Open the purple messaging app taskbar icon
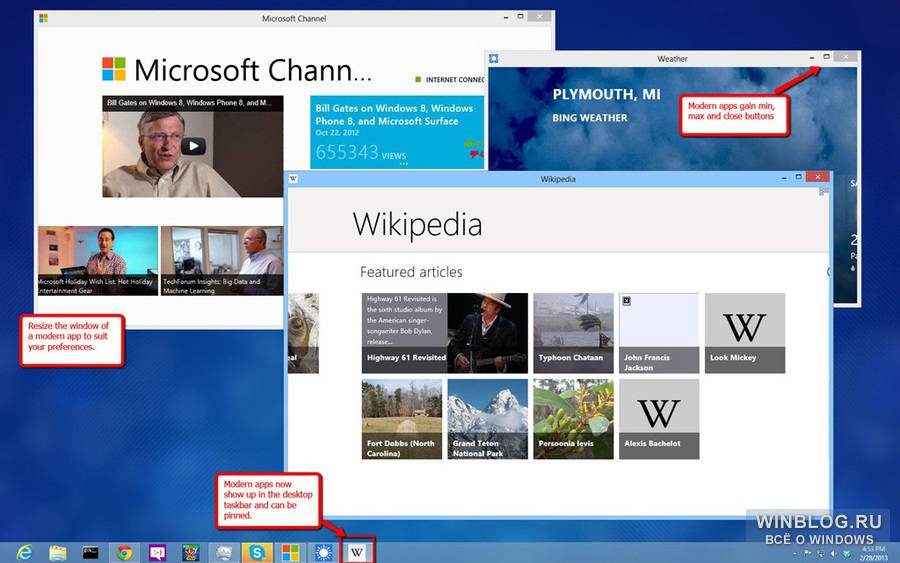 [x=157, y=553]
